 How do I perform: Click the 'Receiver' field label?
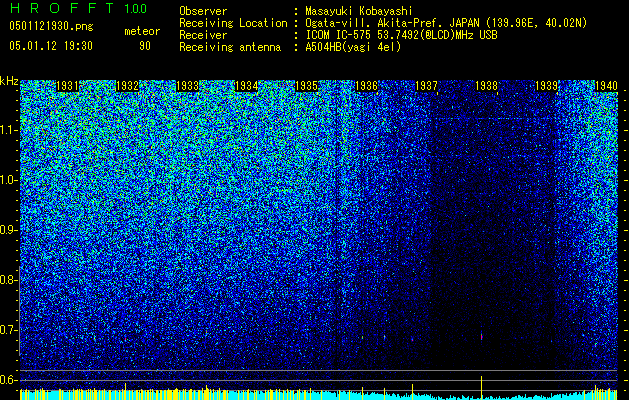(203, 35)
